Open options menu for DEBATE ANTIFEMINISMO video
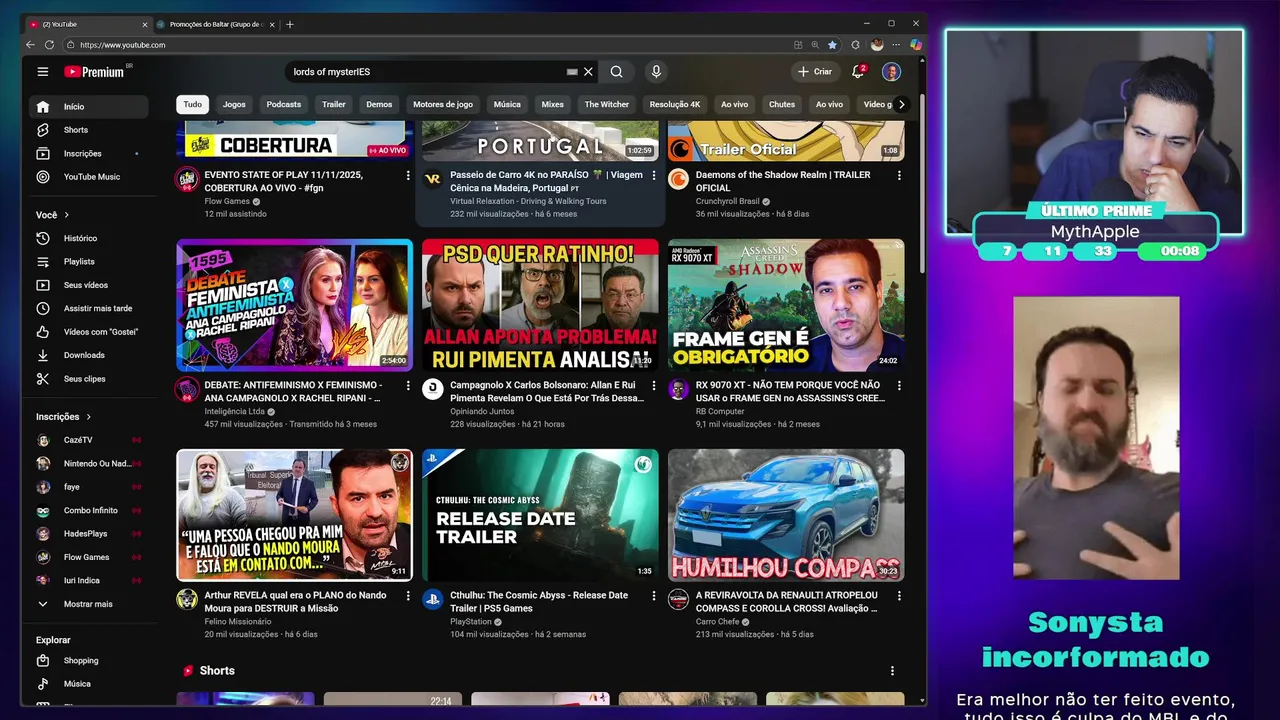1280x720 pixels. (408, 385)
